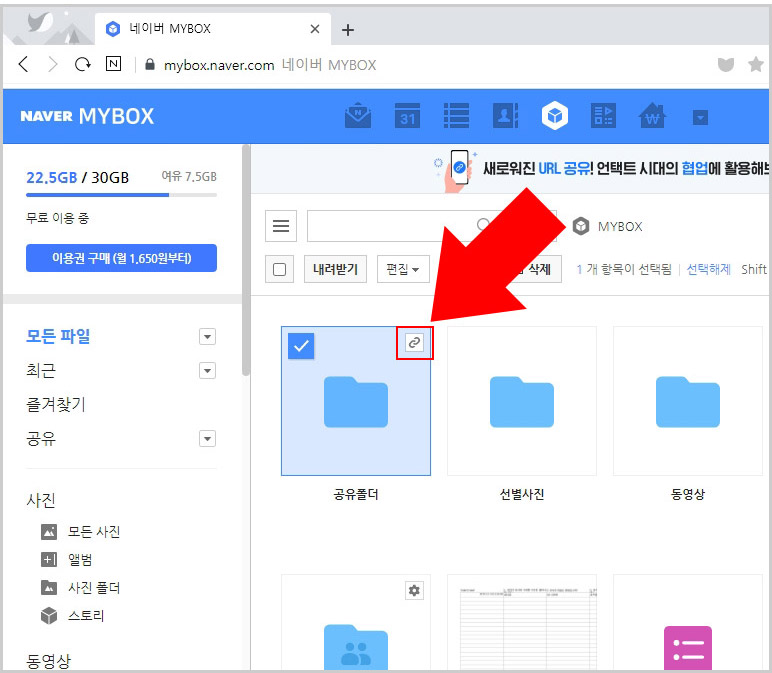Toggle the select-all checkbox in toolbar
The width and height of the screenshot is (772, 673).
[x=279, y=269]
